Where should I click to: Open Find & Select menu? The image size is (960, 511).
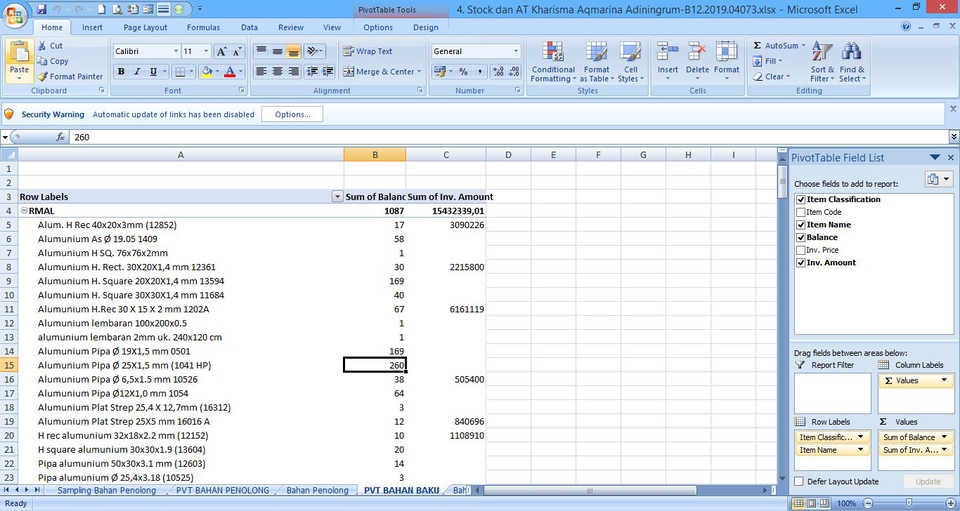(x=852, y=62)
